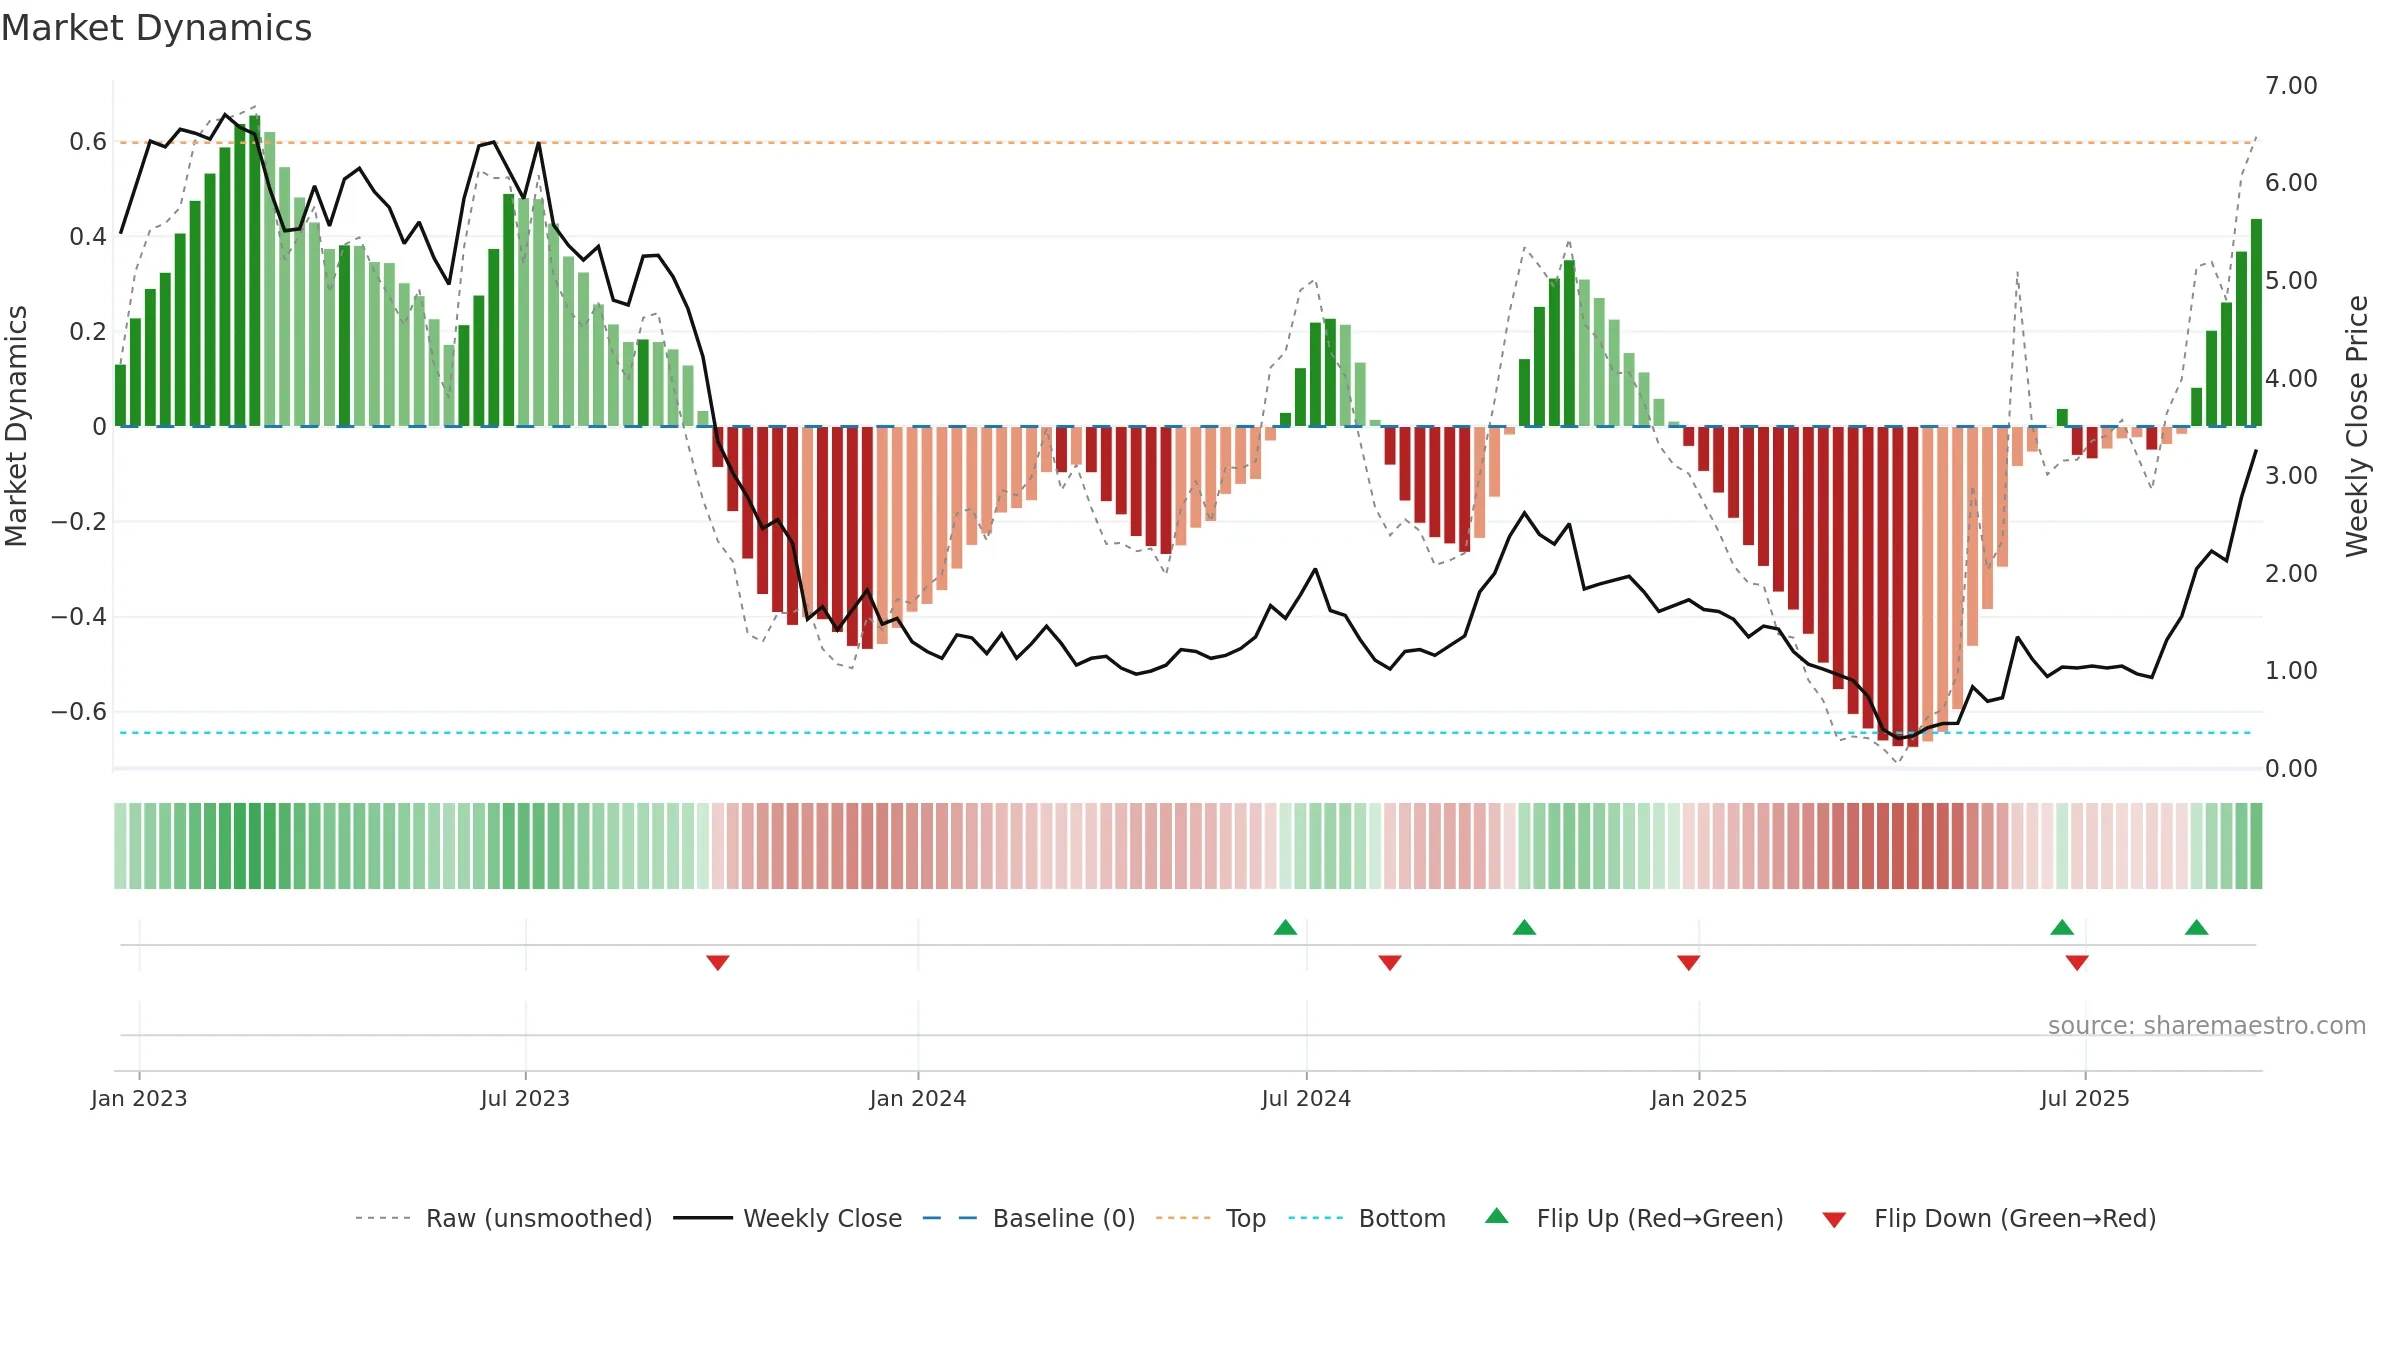Click the Jul 2024 x-axis label
This screenshot has width=2400, height=1350.
click(1306, 1098)
